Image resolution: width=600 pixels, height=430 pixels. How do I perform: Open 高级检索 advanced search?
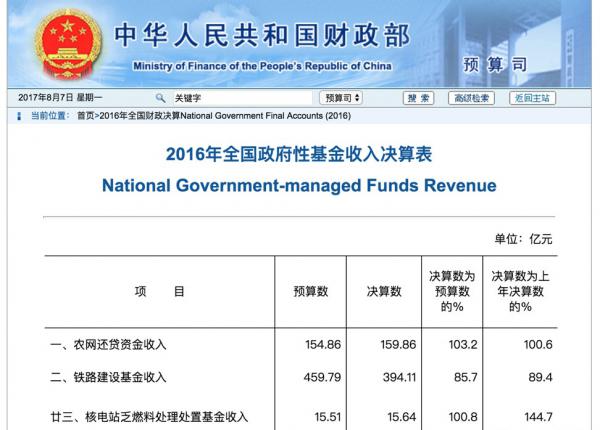[471, 98]
